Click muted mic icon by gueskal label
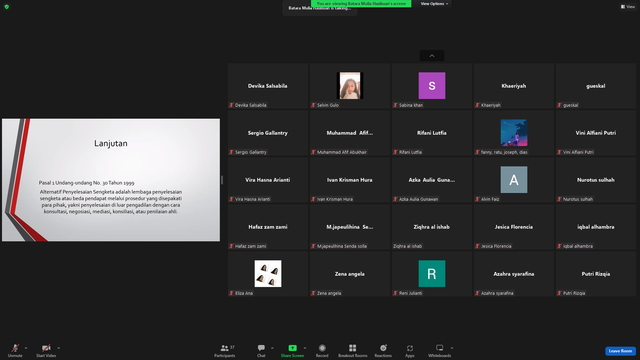 [559, 105]
